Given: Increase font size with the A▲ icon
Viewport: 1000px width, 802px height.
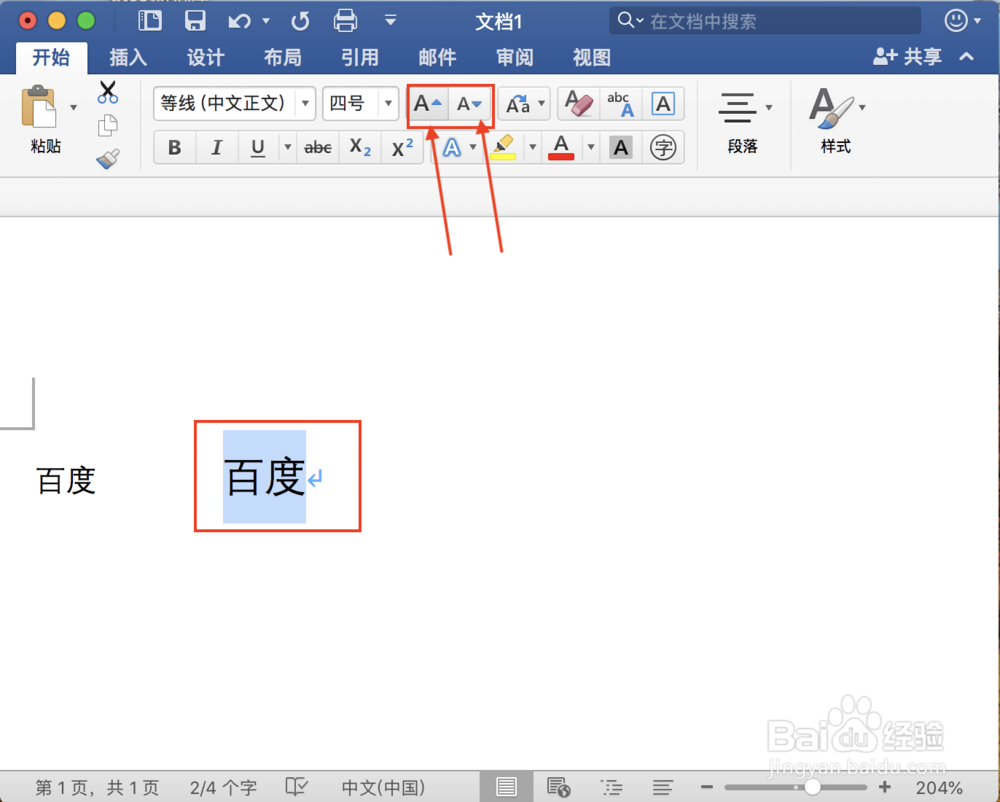Looking at the screenshot, I should [427, 103].
